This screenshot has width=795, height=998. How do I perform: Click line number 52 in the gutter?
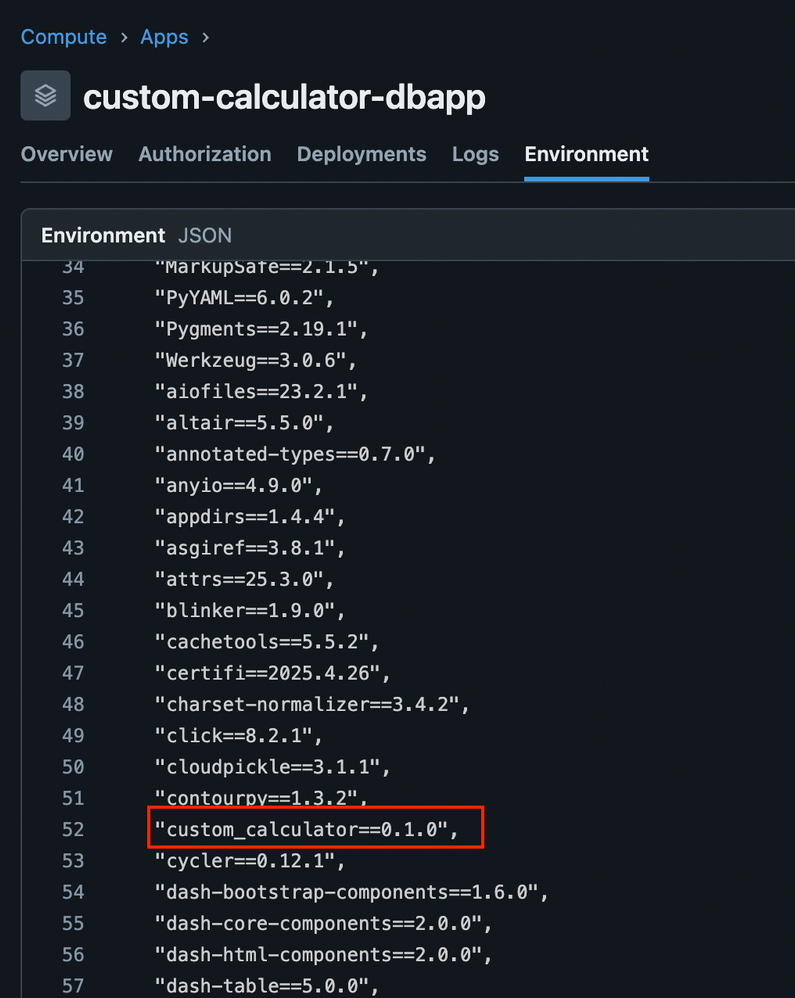pyautogui.click(x=72, y=829)
